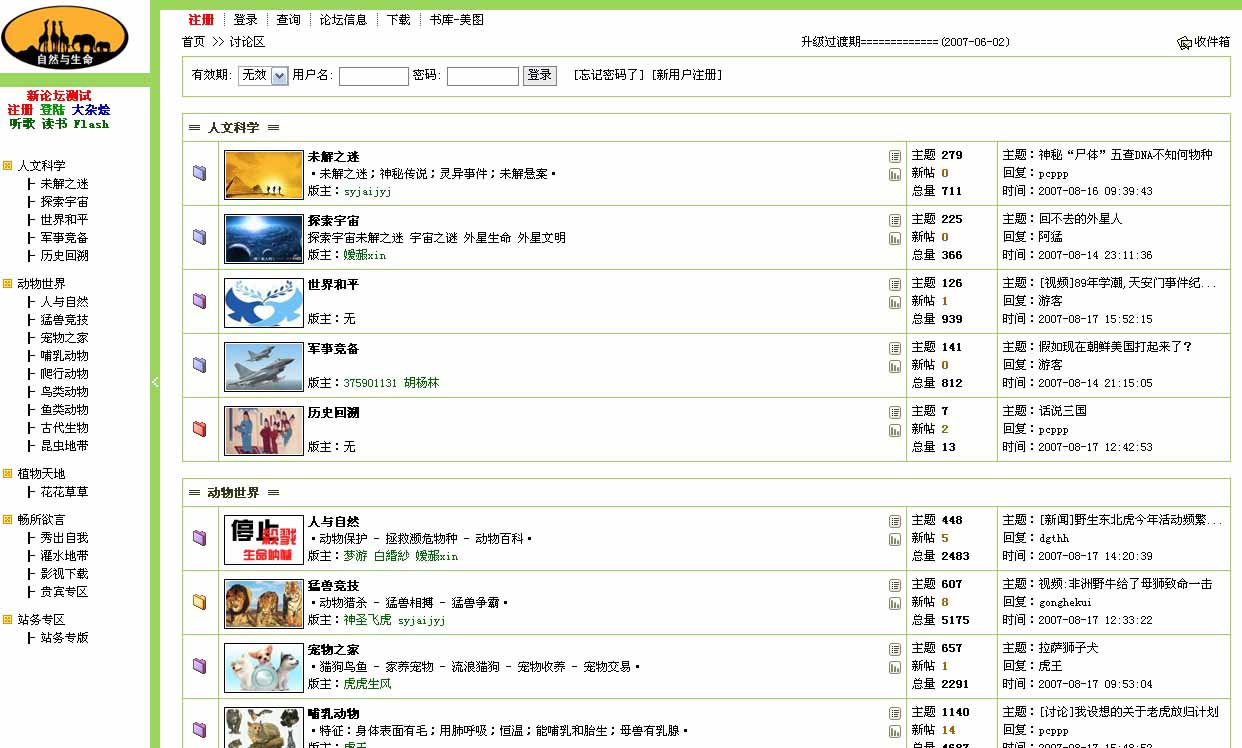Select 昆虫地带 in the sidebar tree
This screenshot has width=1242, height=748.
[x=65, y=446]
